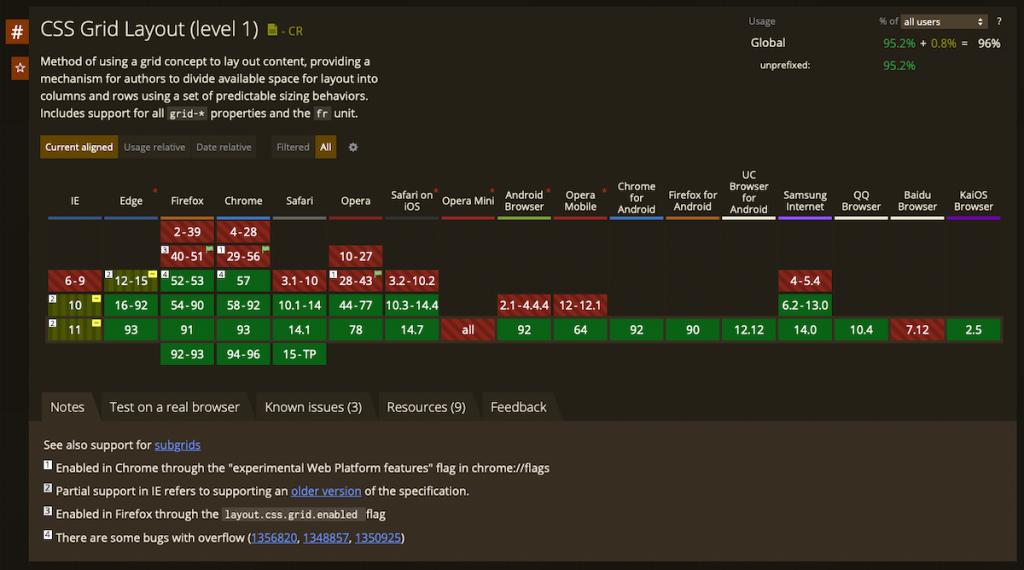The height and width of the screenshot is (570, 1024).
Task: Select IE 6-9 cell
Action: 75,281
